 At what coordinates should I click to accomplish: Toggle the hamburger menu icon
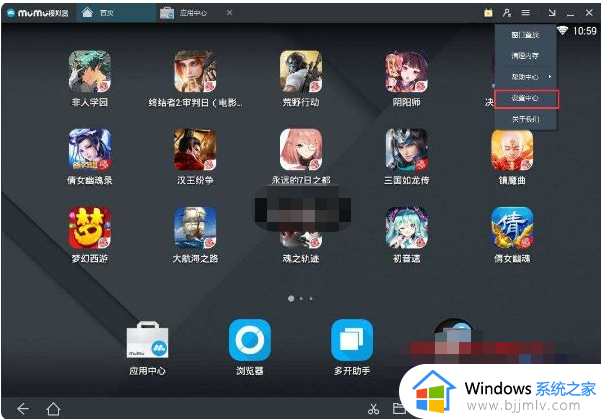[526, 13]
